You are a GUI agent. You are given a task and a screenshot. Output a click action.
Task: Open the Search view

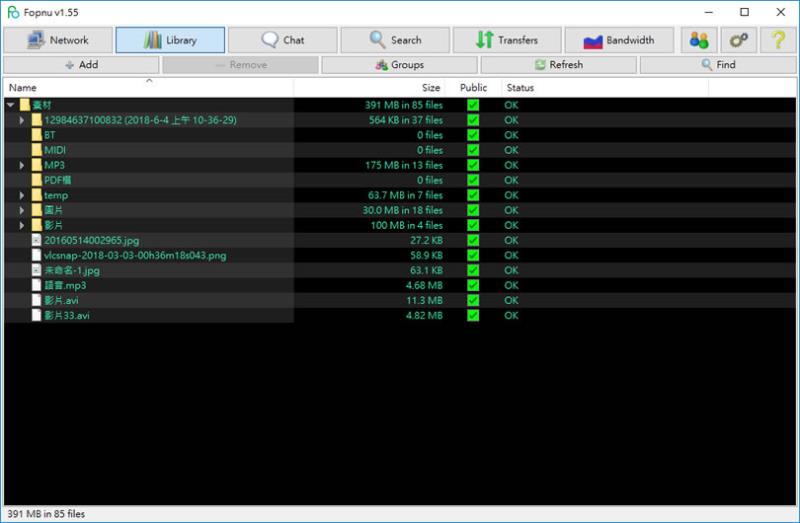395,40
